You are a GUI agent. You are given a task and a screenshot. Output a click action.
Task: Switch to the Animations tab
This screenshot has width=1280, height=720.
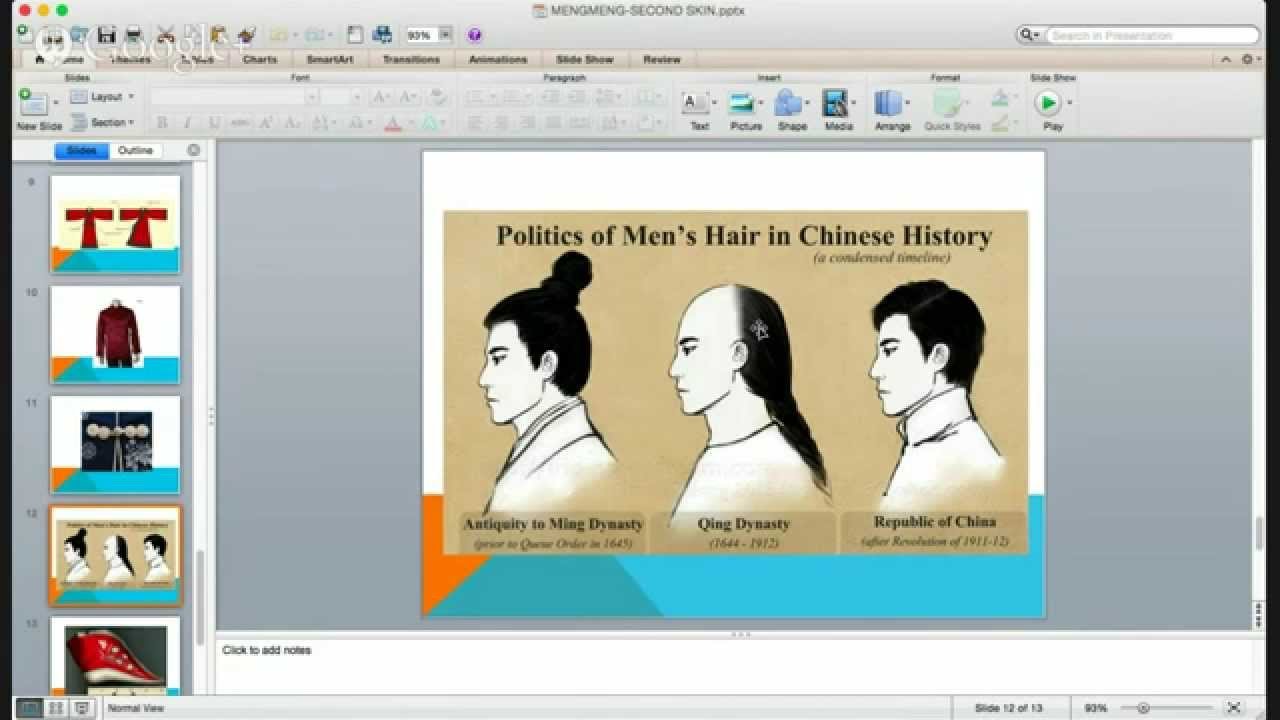pyautogui.click(x=498, y=60)
